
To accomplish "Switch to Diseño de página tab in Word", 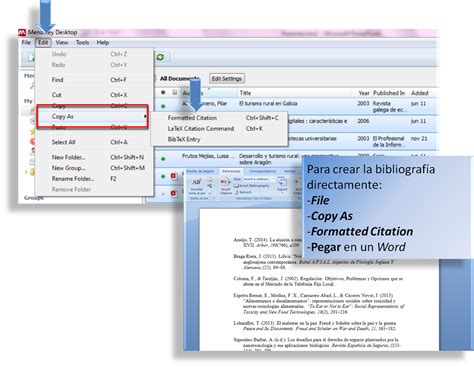I will [x=200, y=171].
